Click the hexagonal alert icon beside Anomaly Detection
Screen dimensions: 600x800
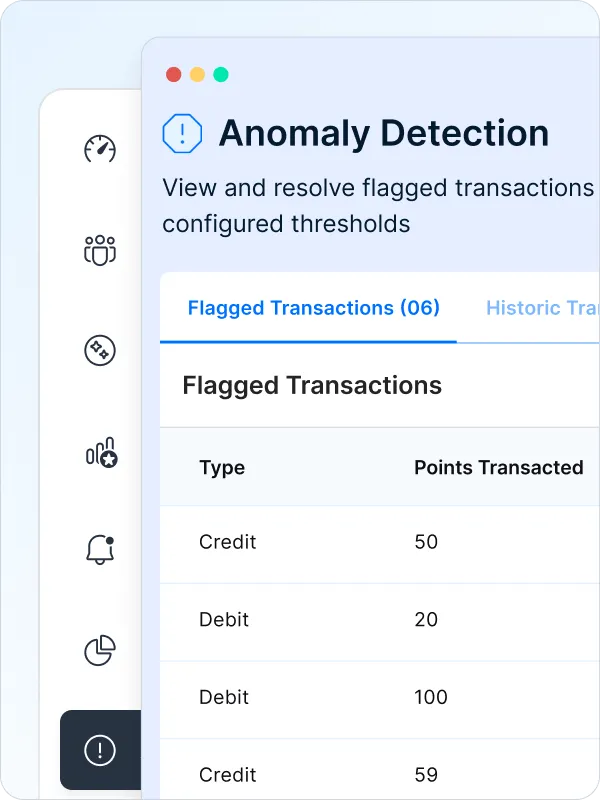(183, 133)
